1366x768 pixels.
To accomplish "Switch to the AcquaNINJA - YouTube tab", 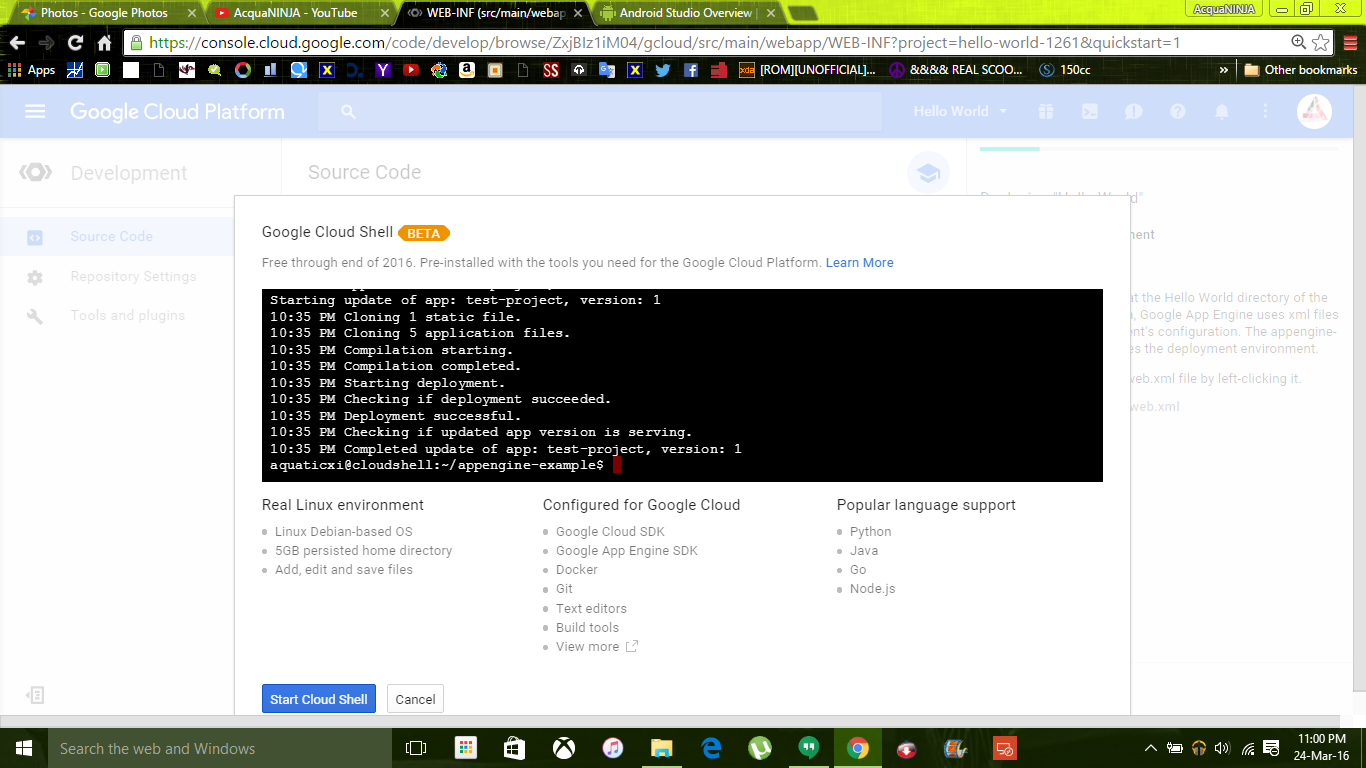I will [x=295, y=13].
